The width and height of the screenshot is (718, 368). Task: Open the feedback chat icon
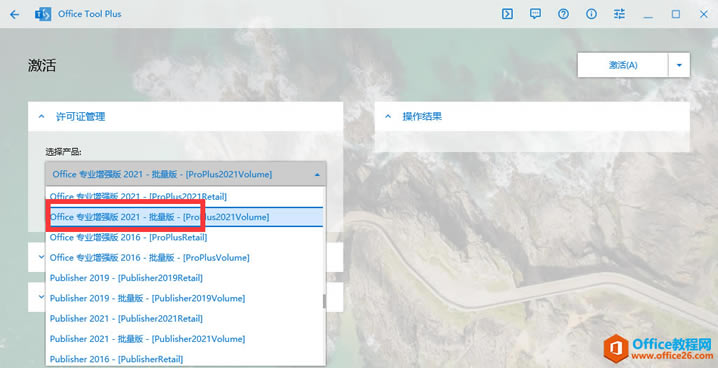coord(535,14)
